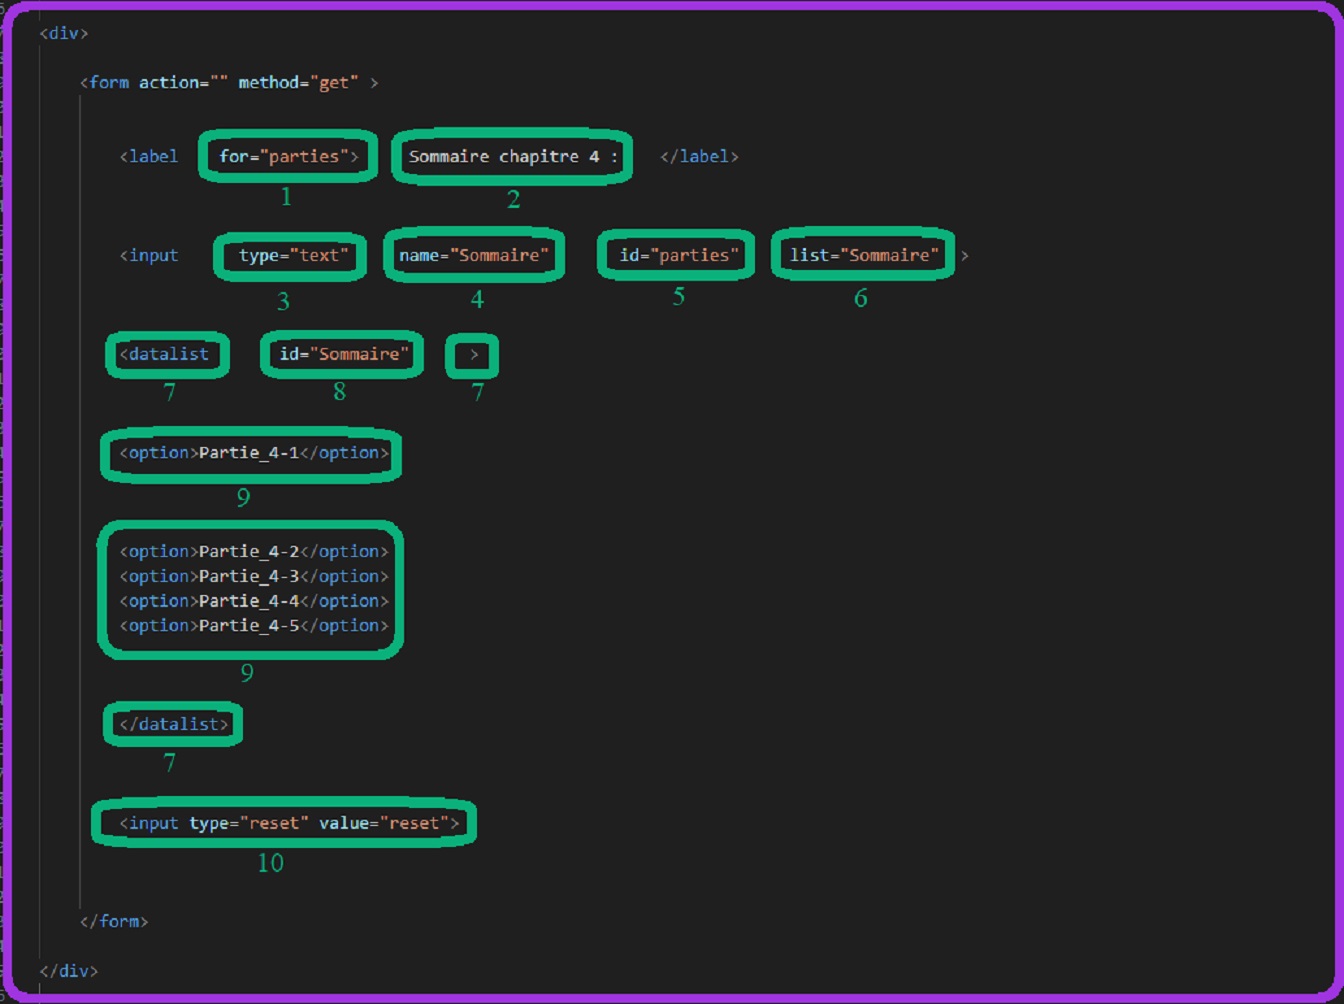Click the closing </div> tag at the bottom
Viewport: 1344px width, 1004px height.
[69, 970]
